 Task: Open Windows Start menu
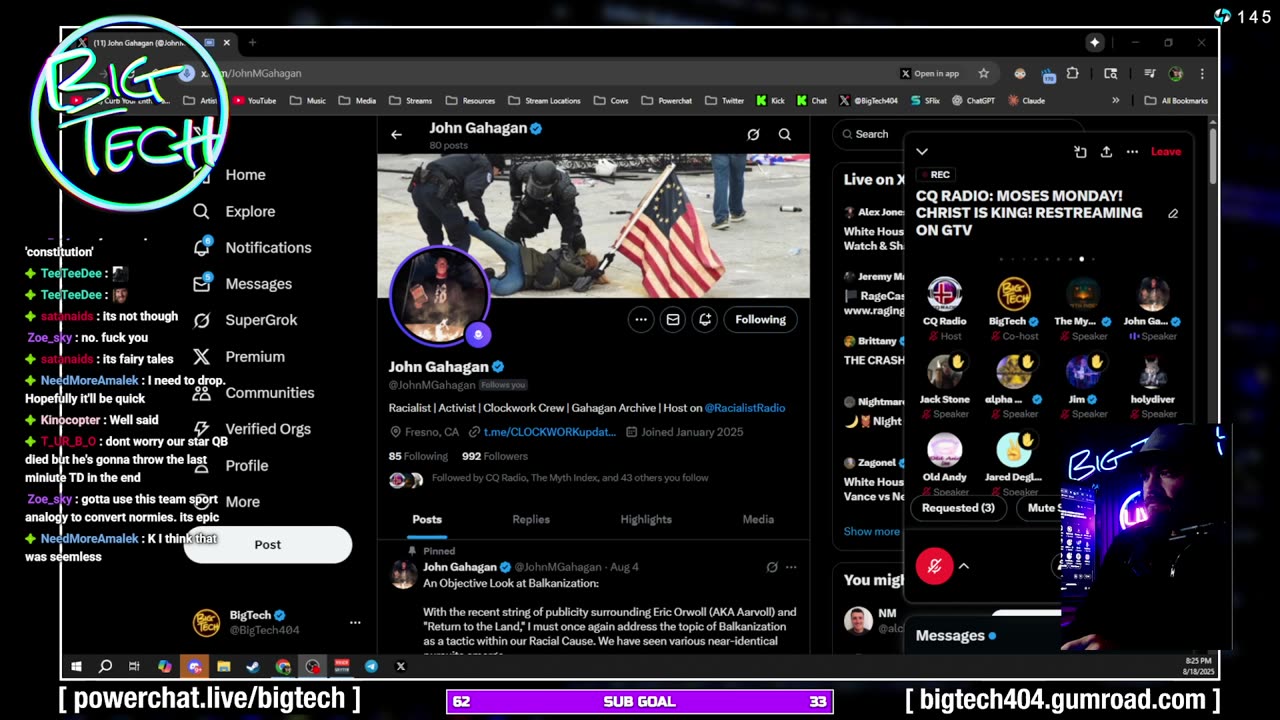point(76,666)
